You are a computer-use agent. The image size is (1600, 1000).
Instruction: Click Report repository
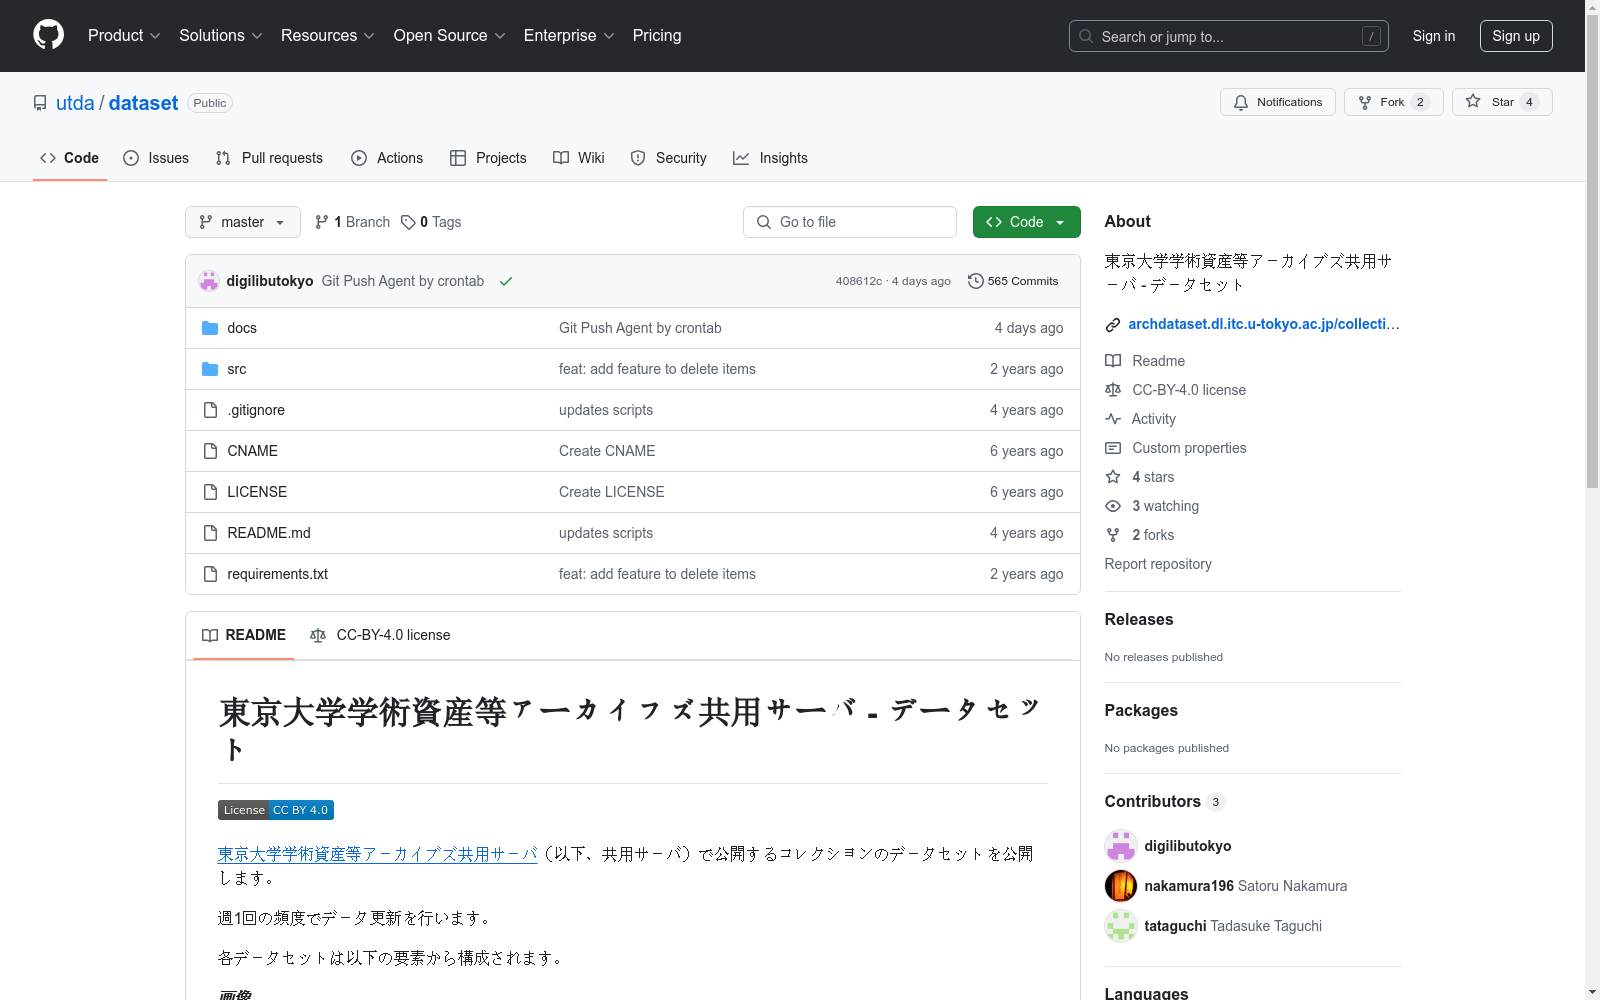point(1158,564)
